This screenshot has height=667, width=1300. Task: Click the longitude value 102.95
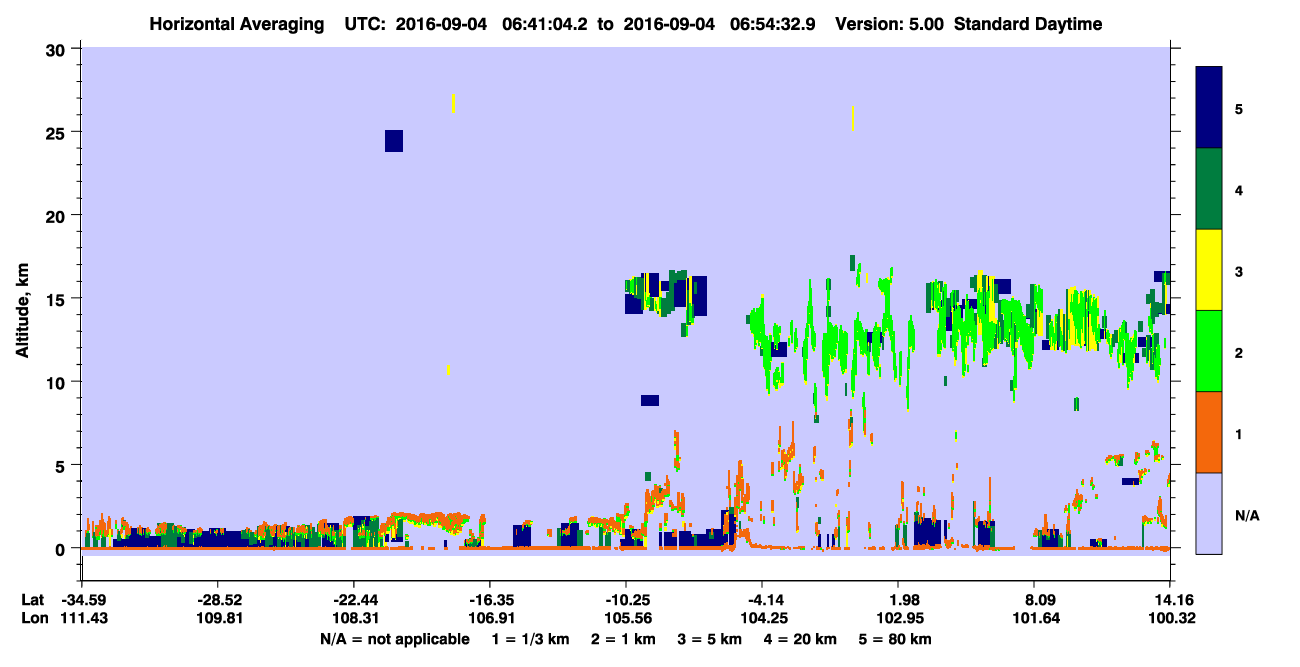pos(898,618)
